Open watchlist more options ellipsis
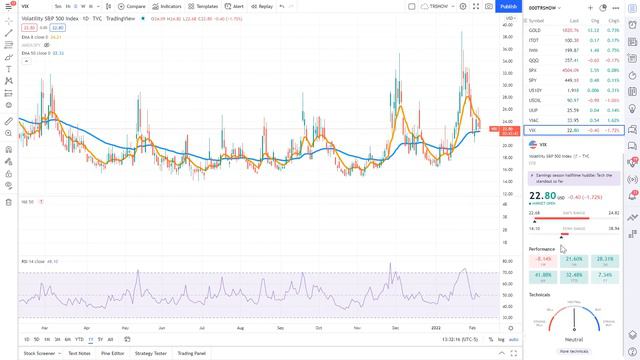This screenshot has width=640, height=360. (x=616, y=8)
